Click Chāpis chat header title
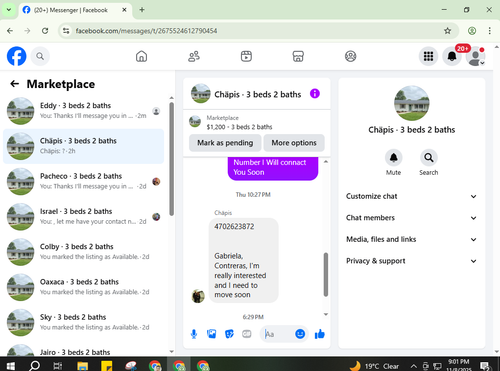The image size is (500, 371). pyautogui.click(x=257, y=94)
